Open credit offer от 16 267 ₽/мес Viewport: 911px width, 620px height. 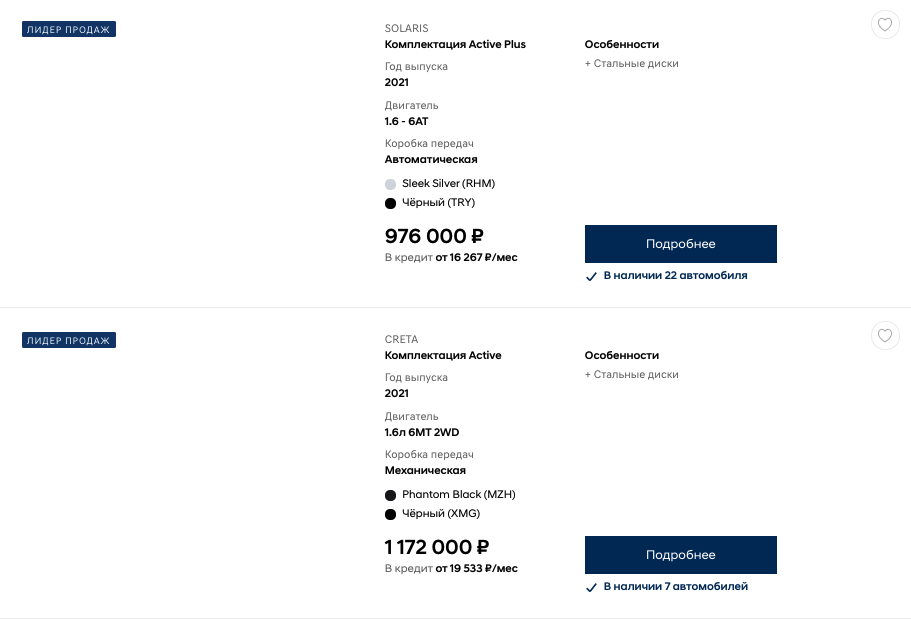pos(476,257)
